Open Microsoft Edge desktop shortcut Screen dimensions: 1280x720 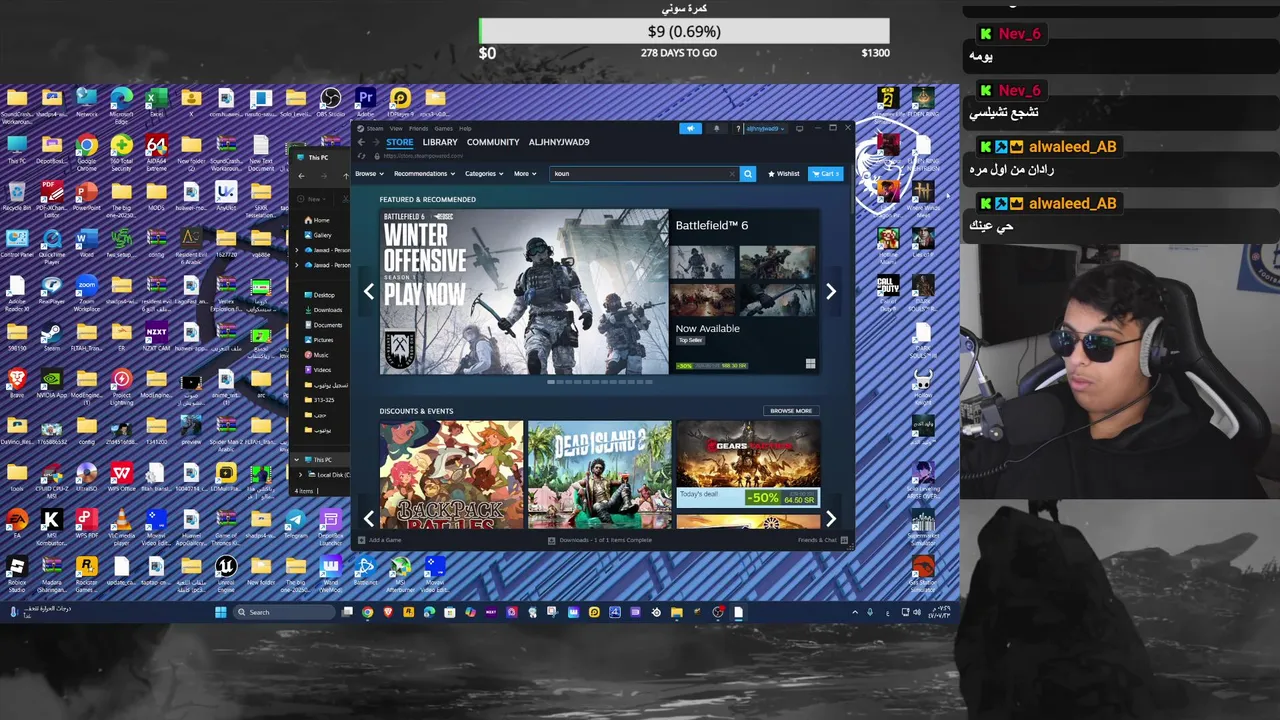(121, 104)
